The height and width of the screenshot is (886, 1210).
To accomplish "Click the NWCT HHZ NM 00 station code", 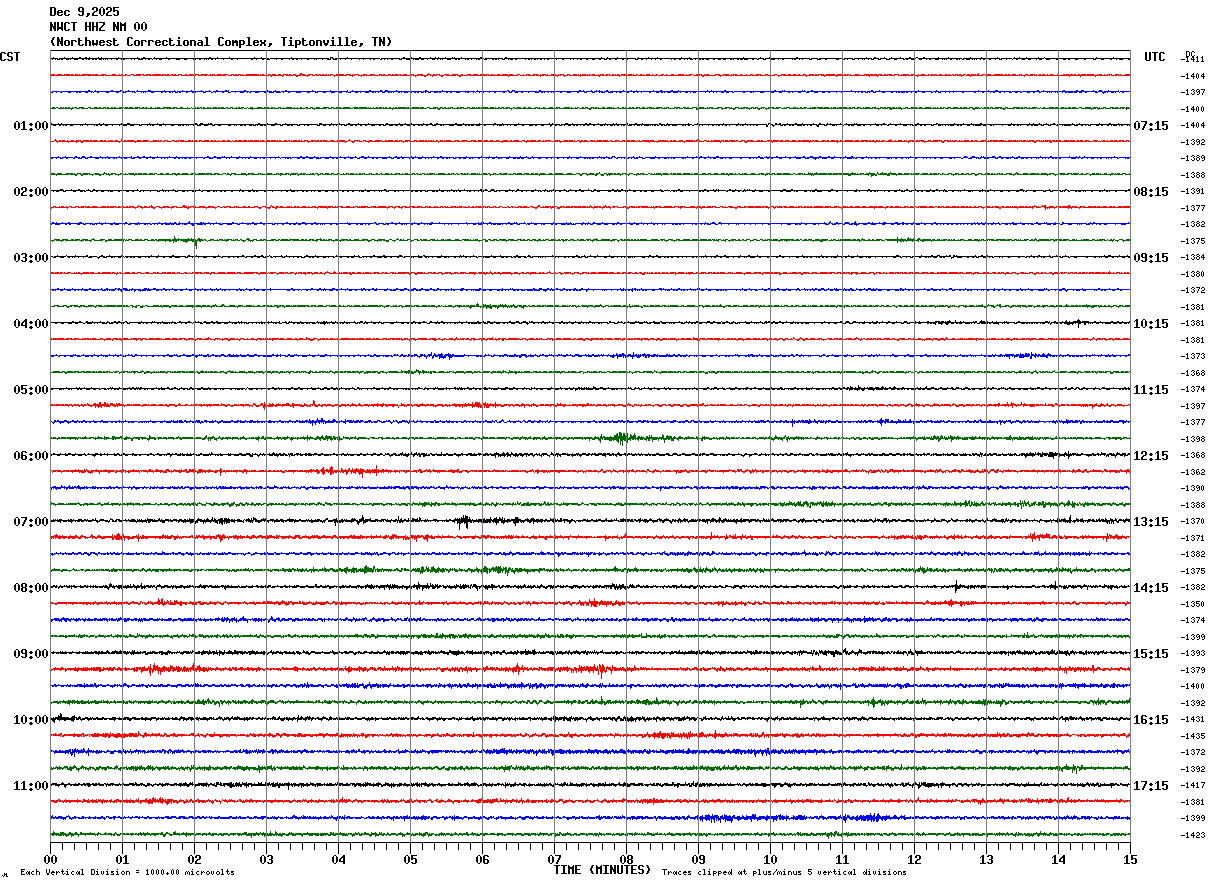I will click(98, 27).
